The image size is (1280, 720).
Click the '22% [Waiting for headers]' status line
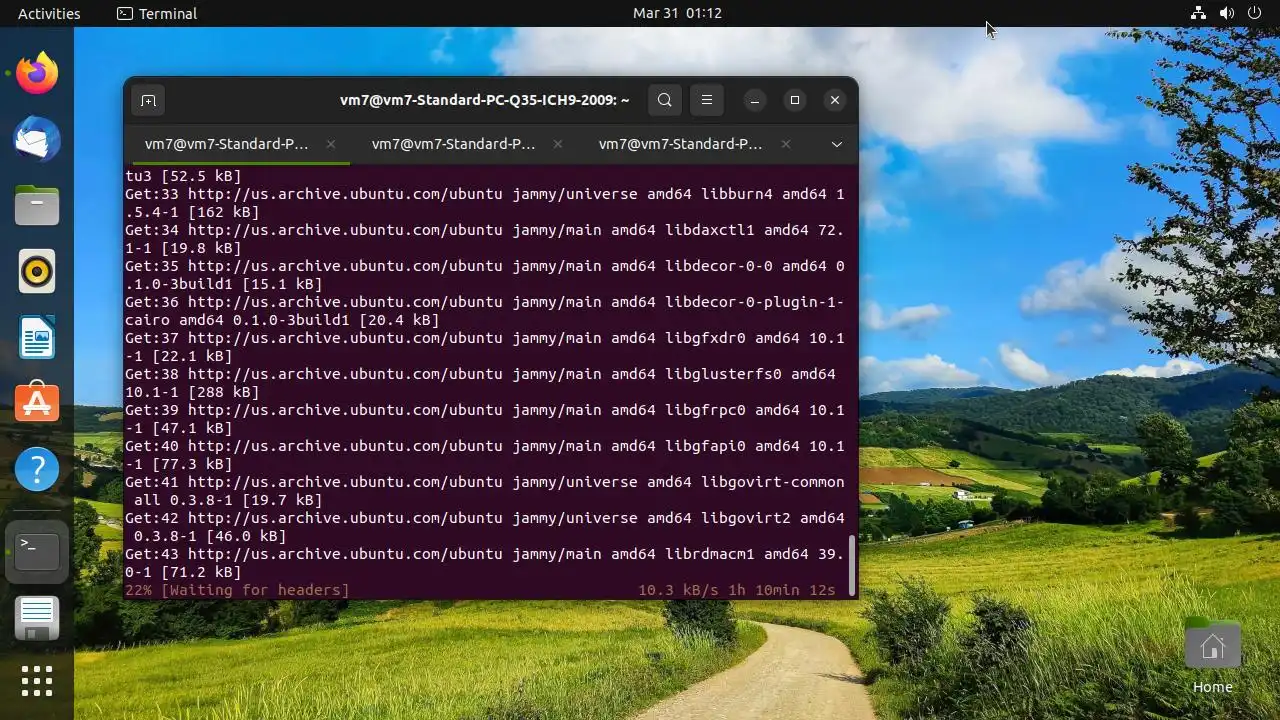(237, 590)
